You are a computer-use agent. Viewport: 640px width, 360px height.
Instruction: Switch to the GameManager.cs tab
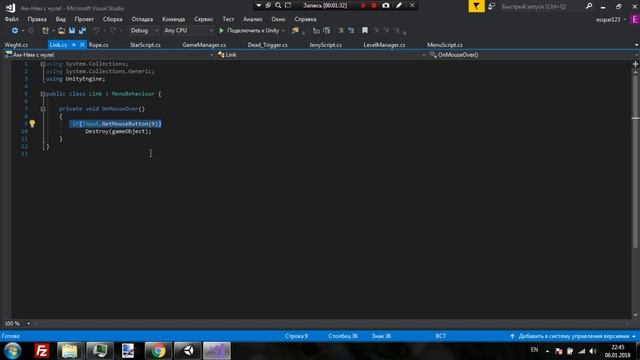click(x=204, y=45)
